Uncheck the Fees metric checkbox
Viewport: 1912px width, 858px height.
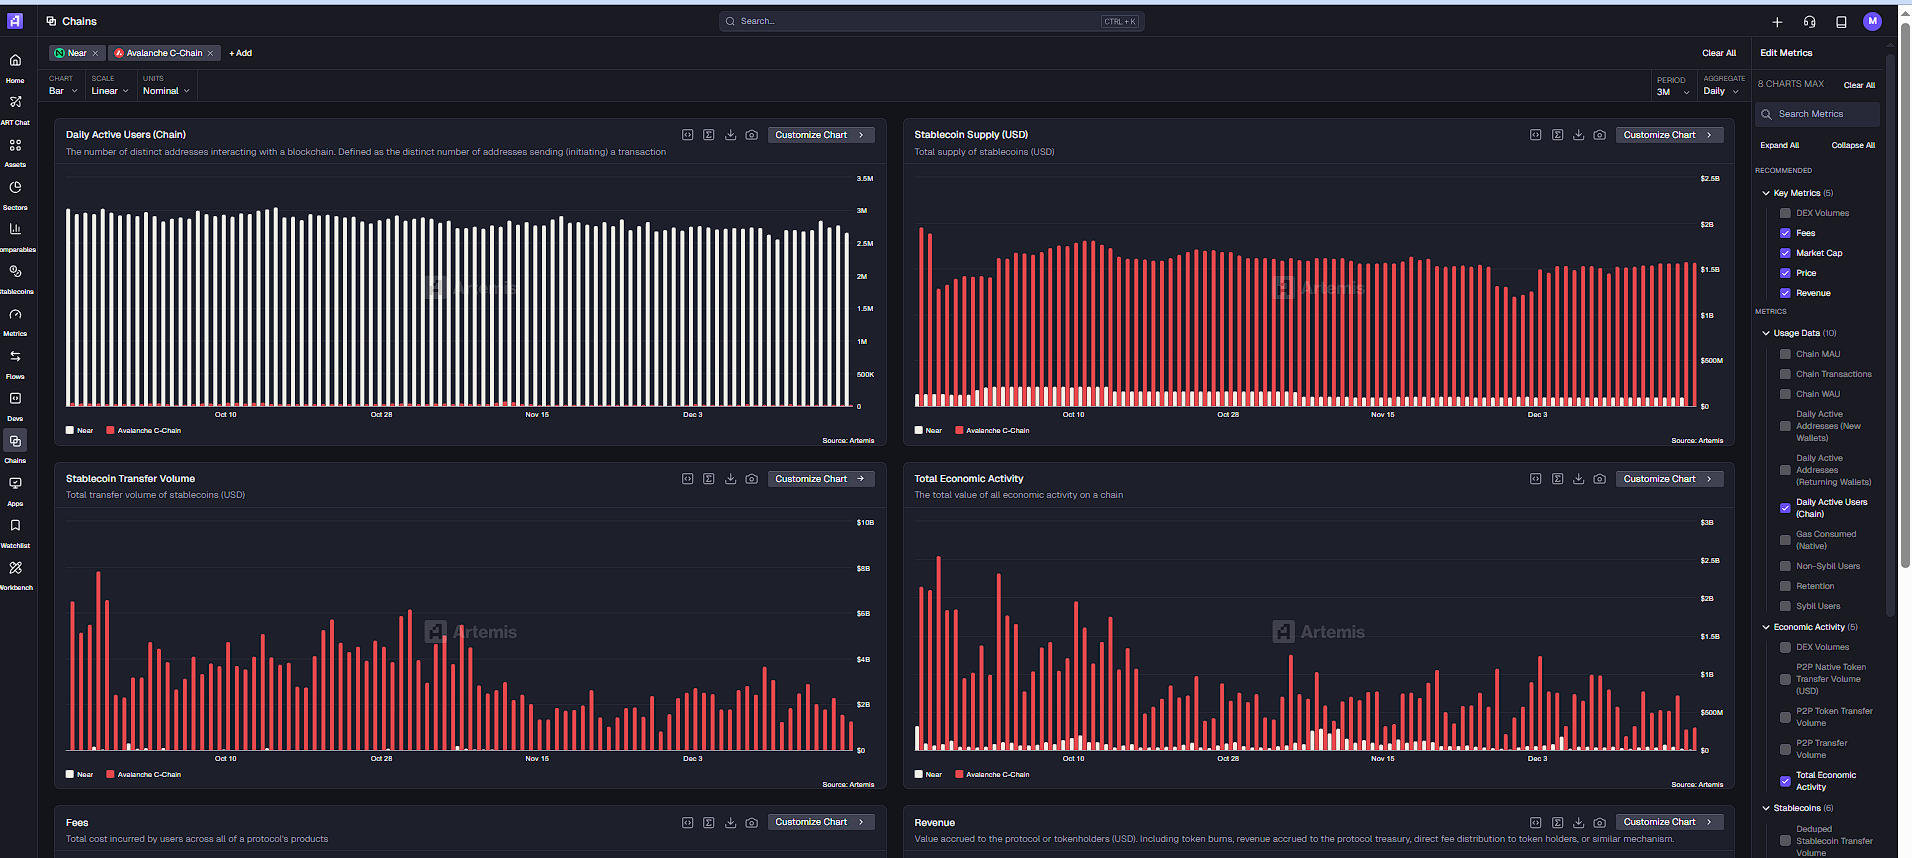pyautogui.click(x=1785, y=233)
